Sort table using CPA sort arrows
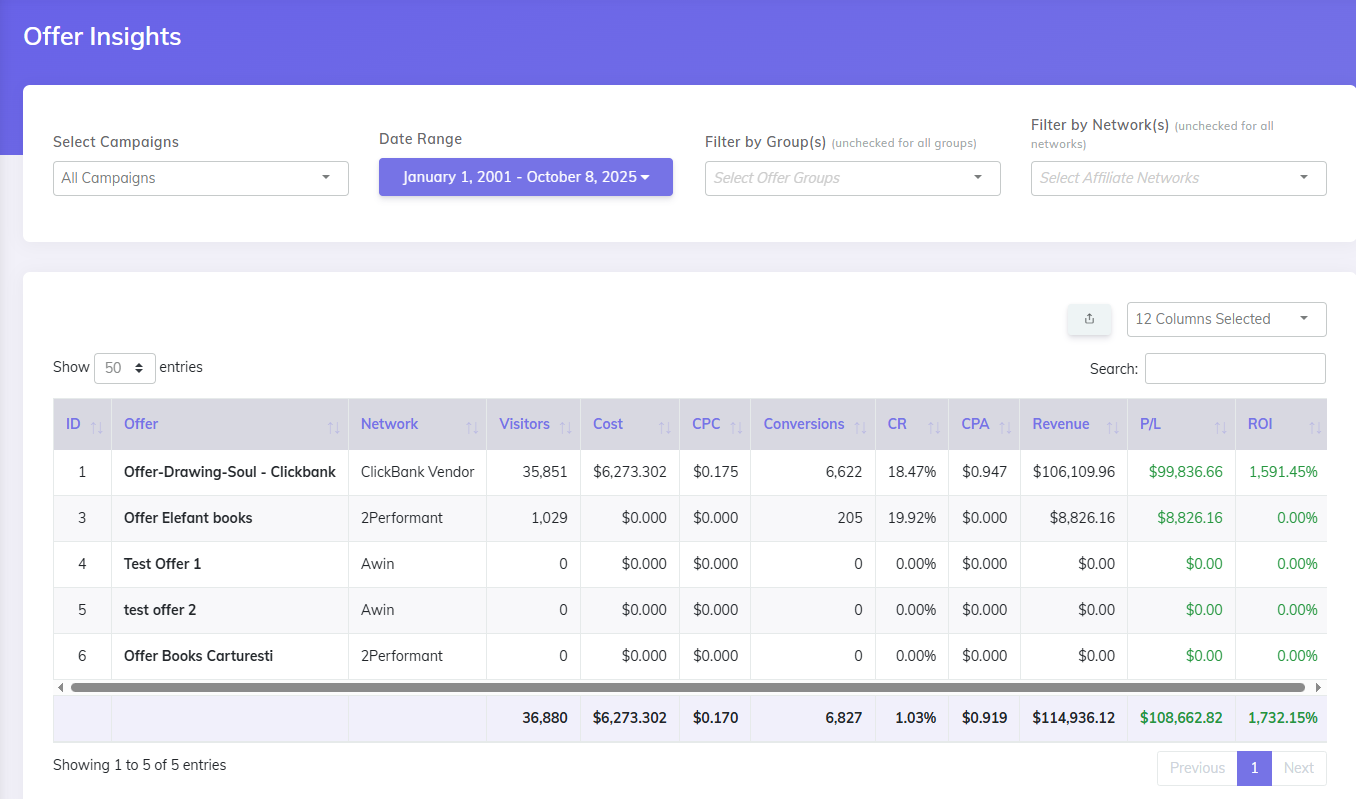 click(1005, 424)
